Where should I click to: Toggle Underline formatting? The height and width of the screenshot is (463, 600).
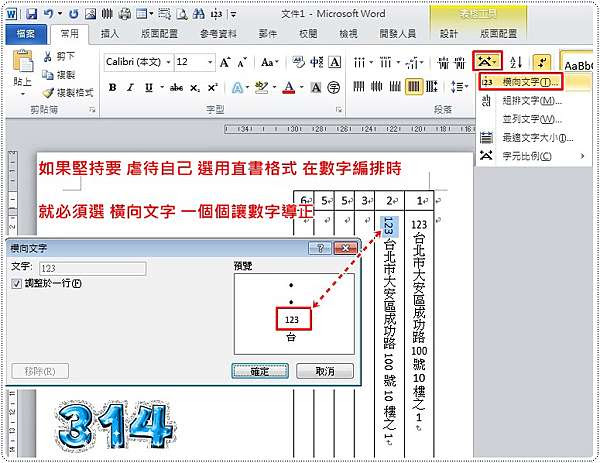[x=149, y=88]
